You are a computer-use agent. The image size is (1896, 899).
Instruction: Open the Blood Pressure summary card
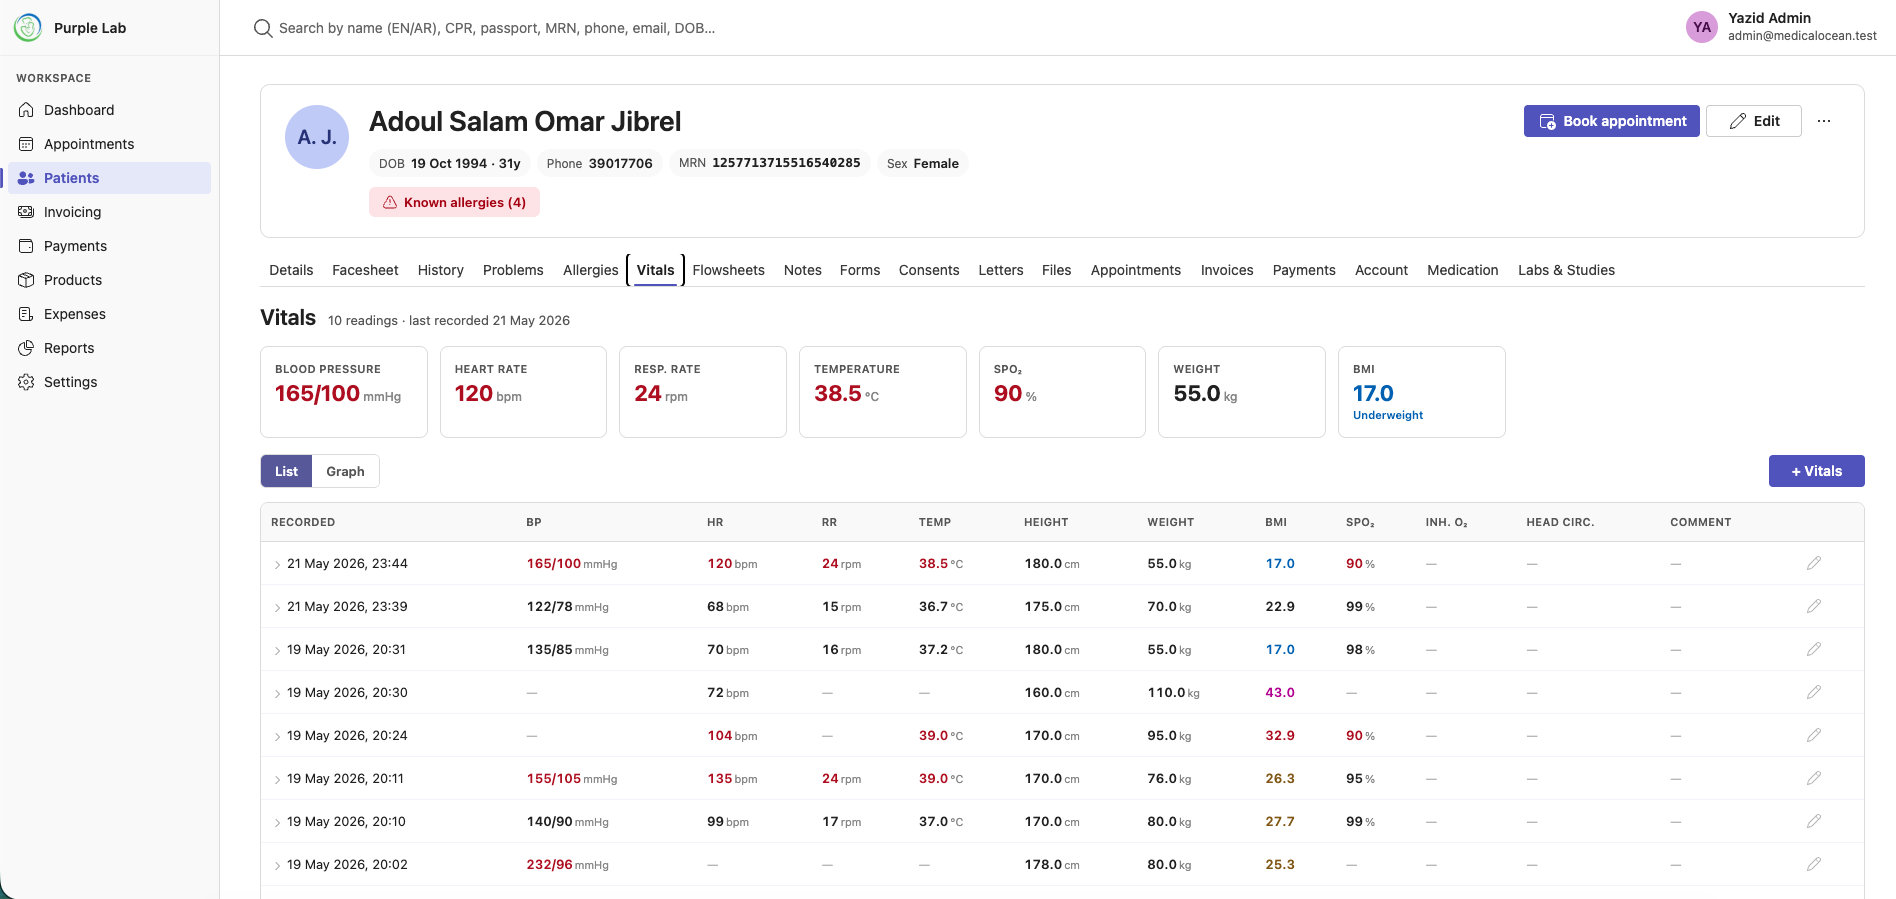[344, 392]
